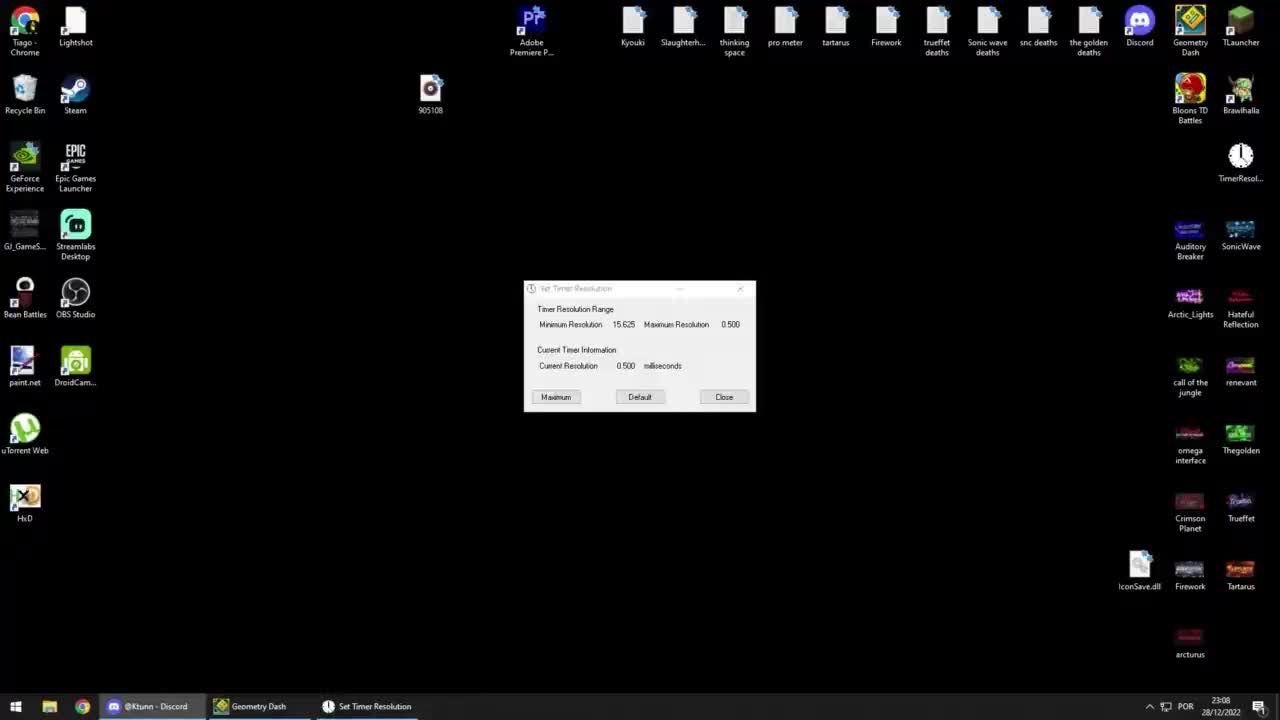Click the Maximum button in the timer dialog
Viewport: 1280px width, 720px height.
[556, 397]
